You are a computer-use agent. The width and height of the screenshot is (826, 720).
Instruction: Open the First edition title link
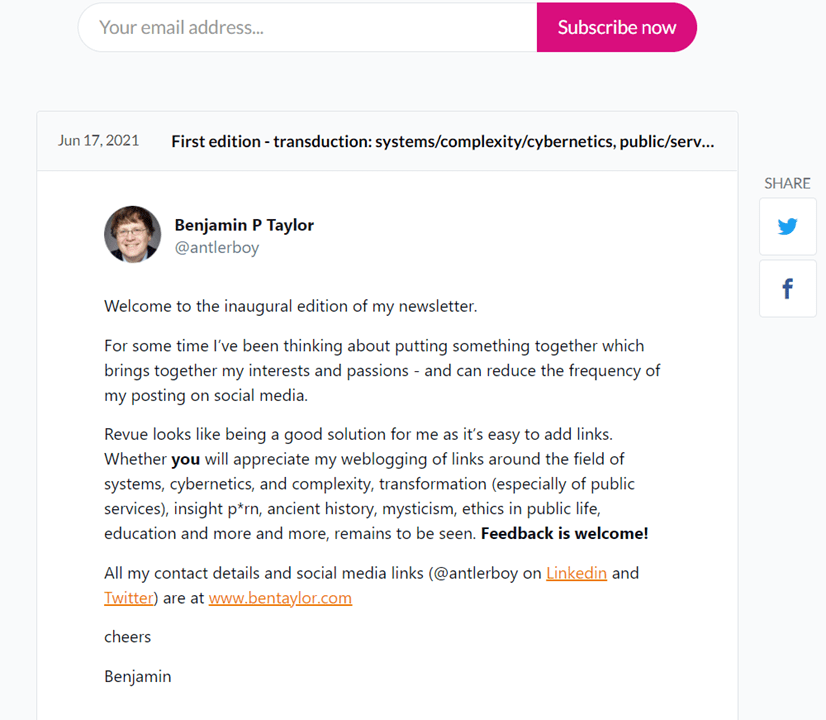(442, 141)
